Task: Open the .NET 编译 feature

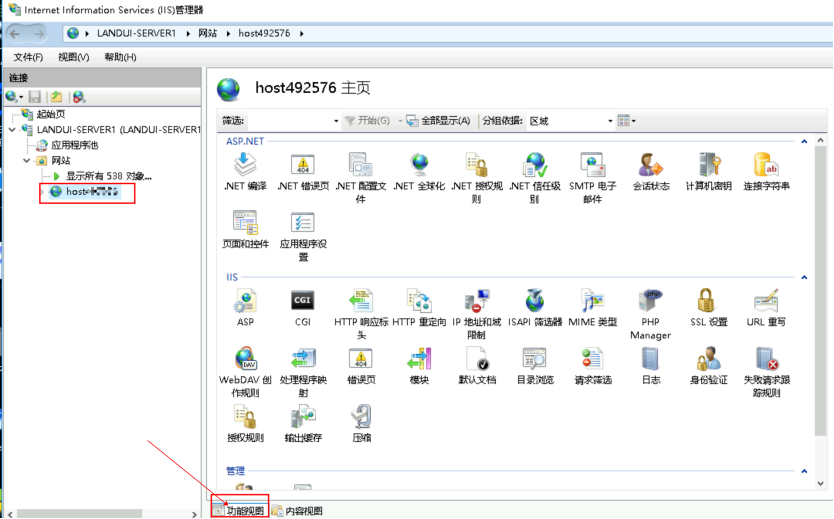Action: 245,171
